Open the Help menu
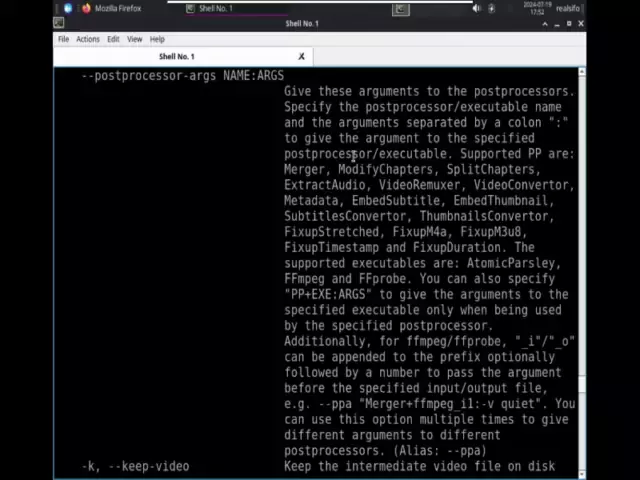Viewport: 640px width, 480px height. click(x=157, y=39)
